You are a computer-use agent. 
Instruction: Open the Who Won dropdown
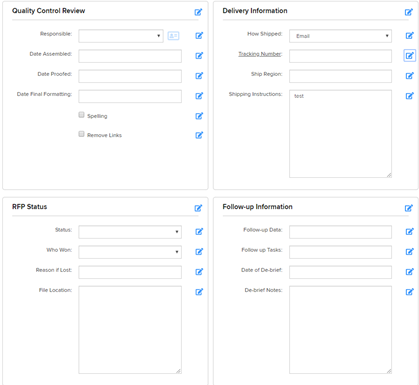tap(130, 252)
